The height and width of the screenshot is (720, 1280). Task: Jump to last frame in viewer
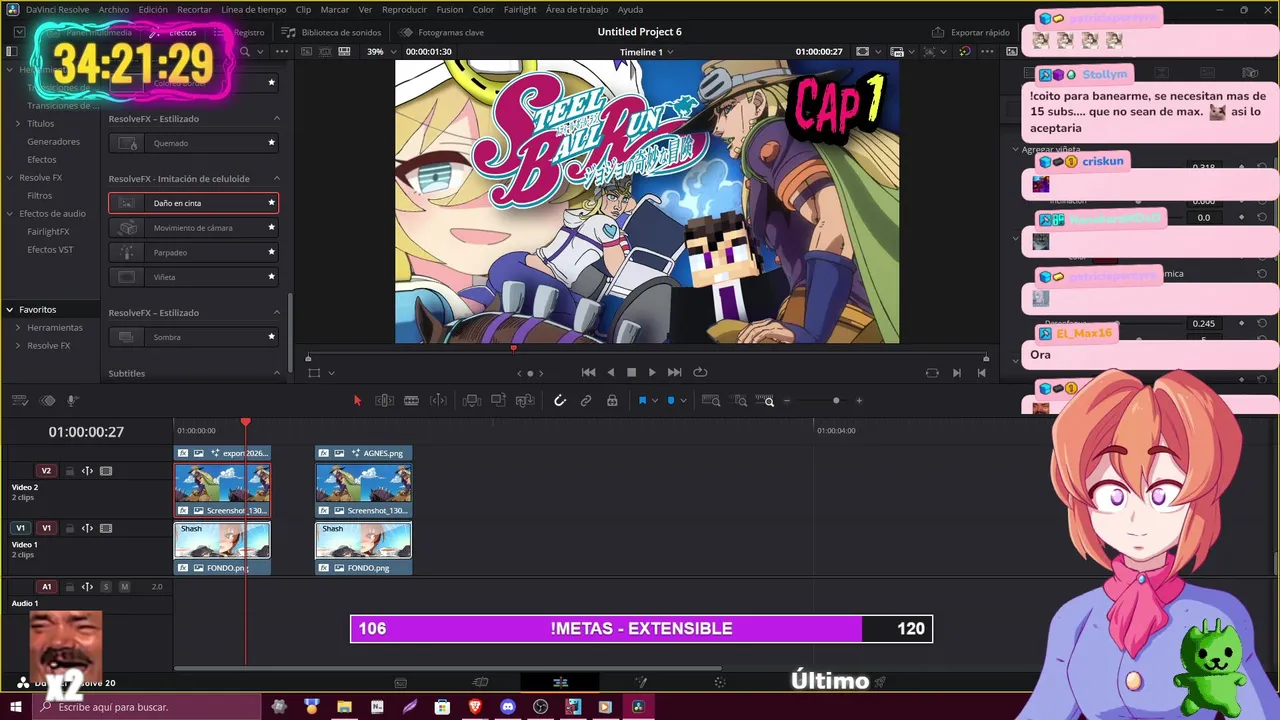click(x=674, y=372)
